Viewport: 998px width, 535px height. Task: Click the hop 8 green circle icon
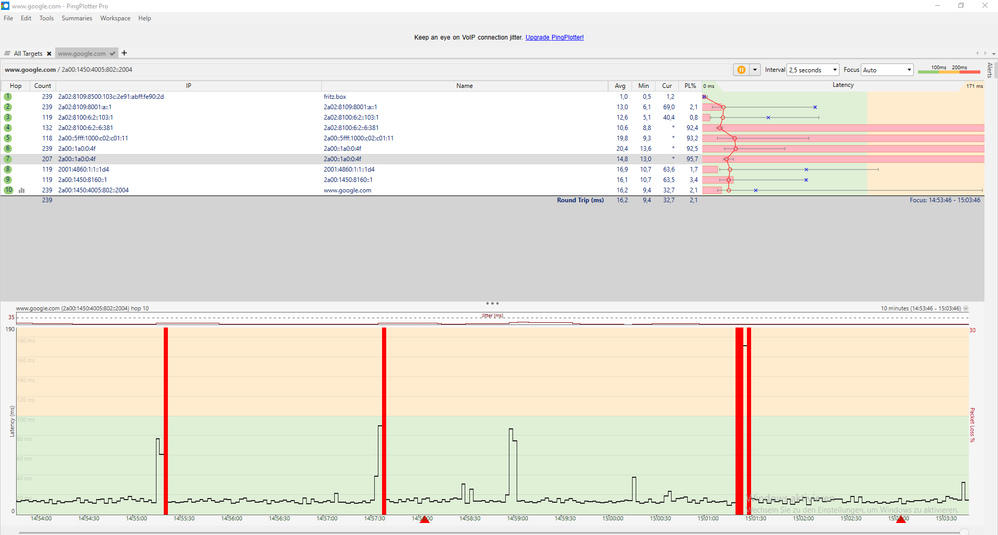click(8, 169)
